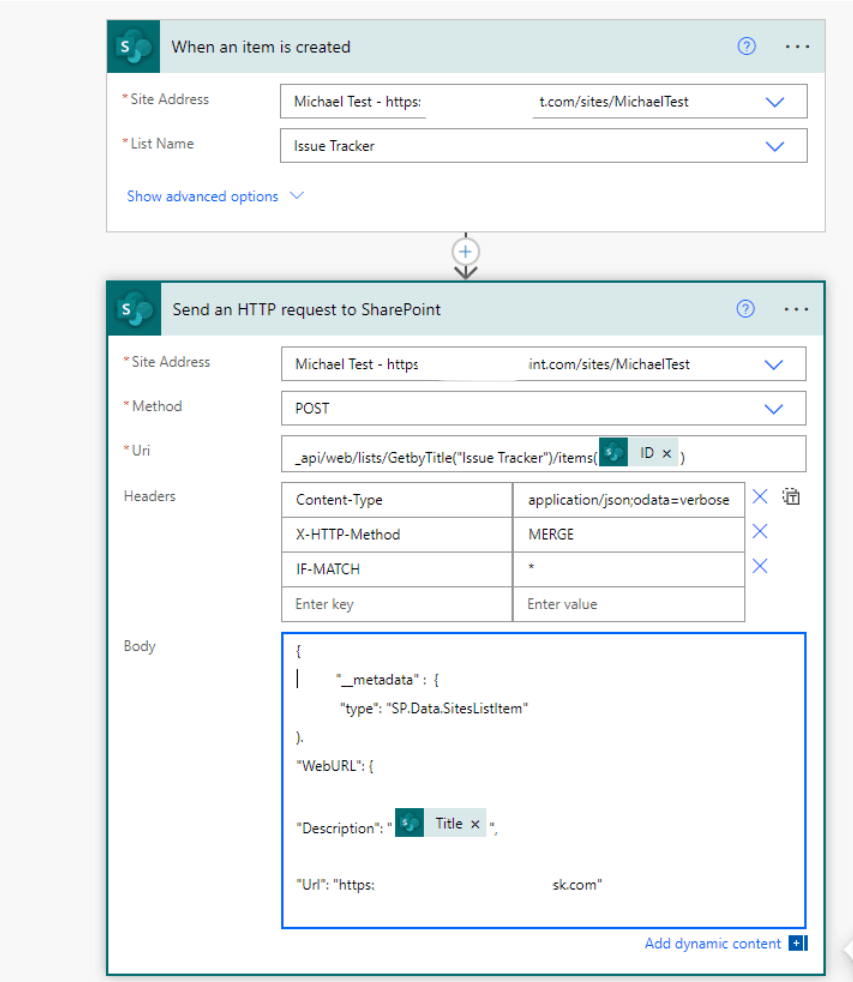
Task: Click the 'When an item is created' title
Action: pyautogui.click(x=261, y=47)
